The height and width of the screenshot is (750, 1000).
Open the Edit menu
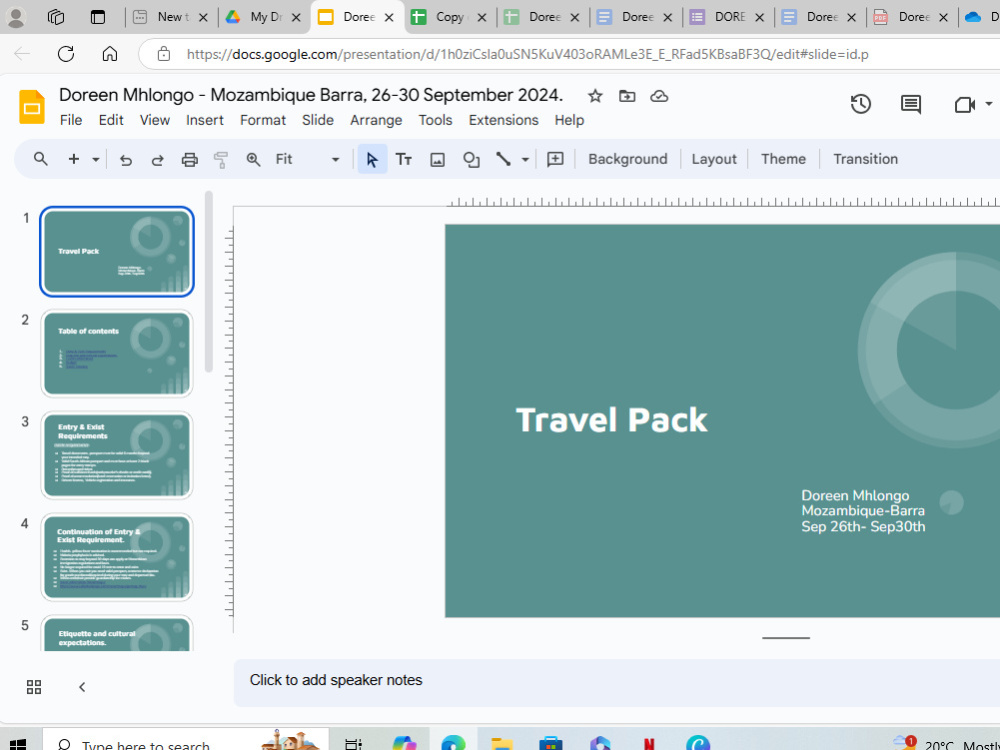111,120
